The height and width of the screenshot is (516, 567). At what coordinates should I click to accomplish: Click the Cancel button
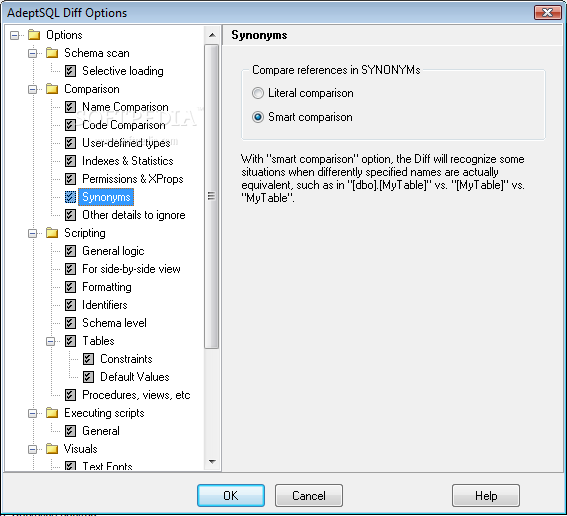coord(309,495)
